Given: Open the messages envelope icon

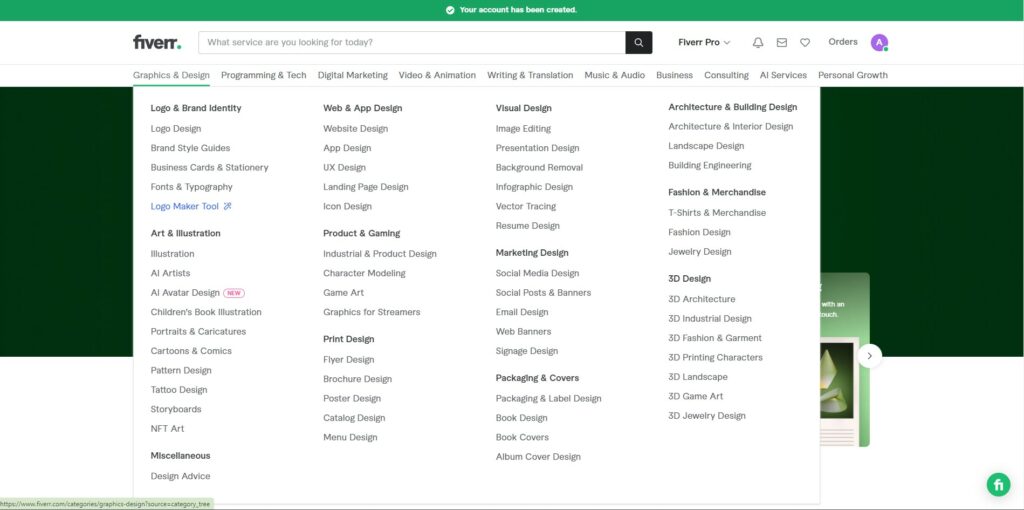Looking at the screenshot, I should point(782,42).
